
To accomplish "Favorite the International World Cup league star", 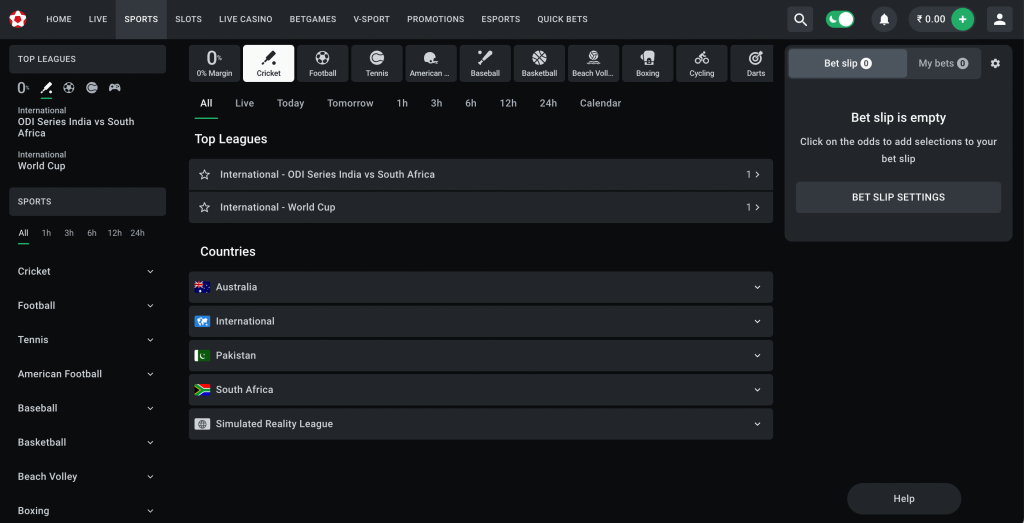I will click(204, 208).
